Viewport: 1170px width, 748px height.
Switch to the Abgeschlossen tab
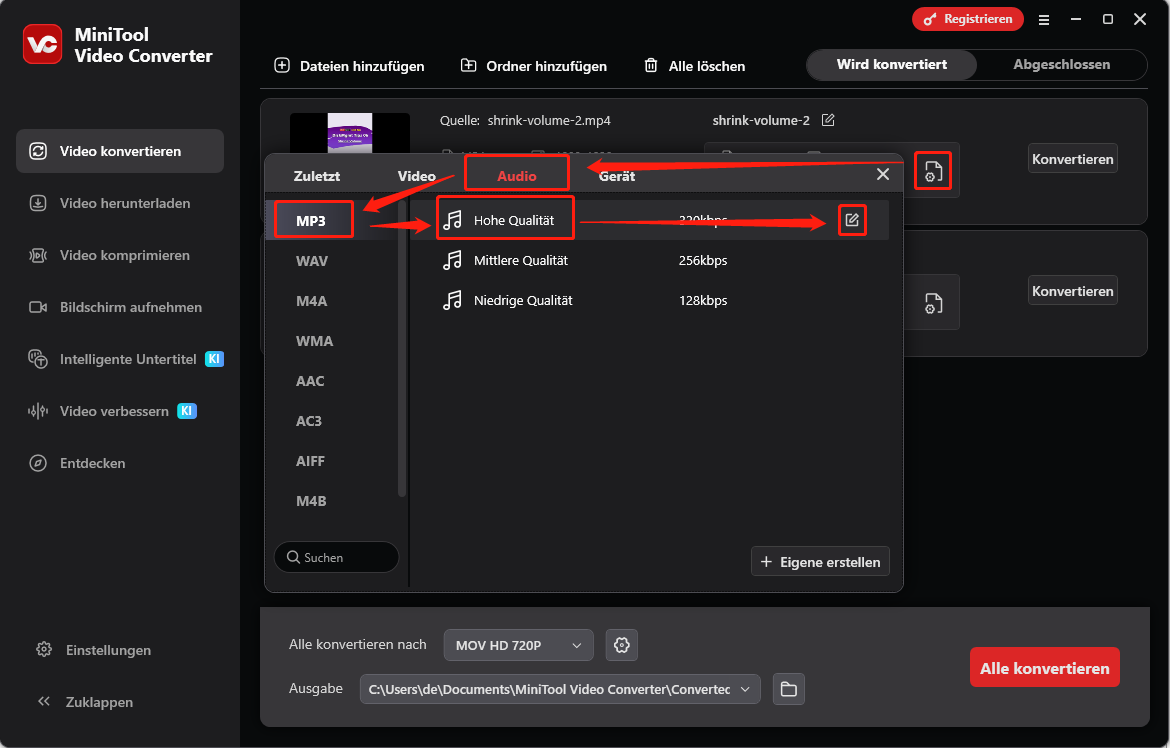pyautogui.click(x=1061, y=65)
